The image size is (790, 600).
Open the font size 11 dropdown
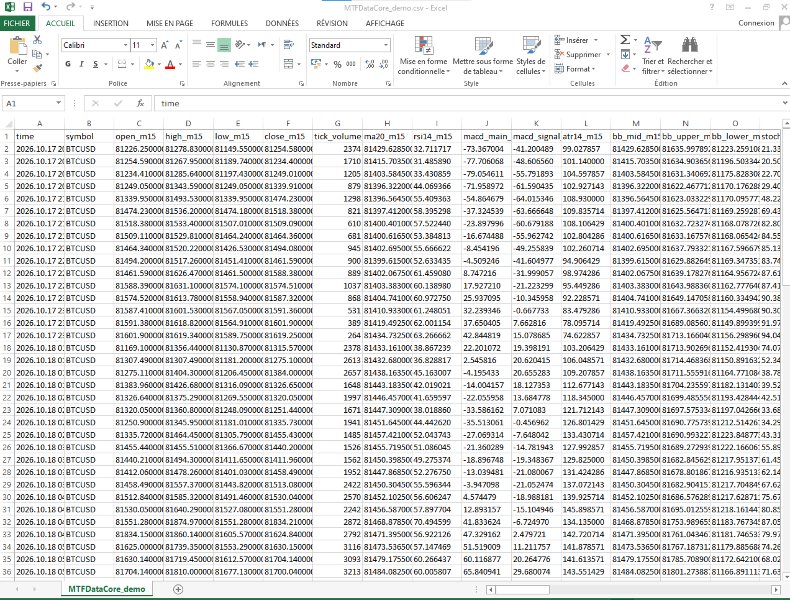tap(152, 45)
